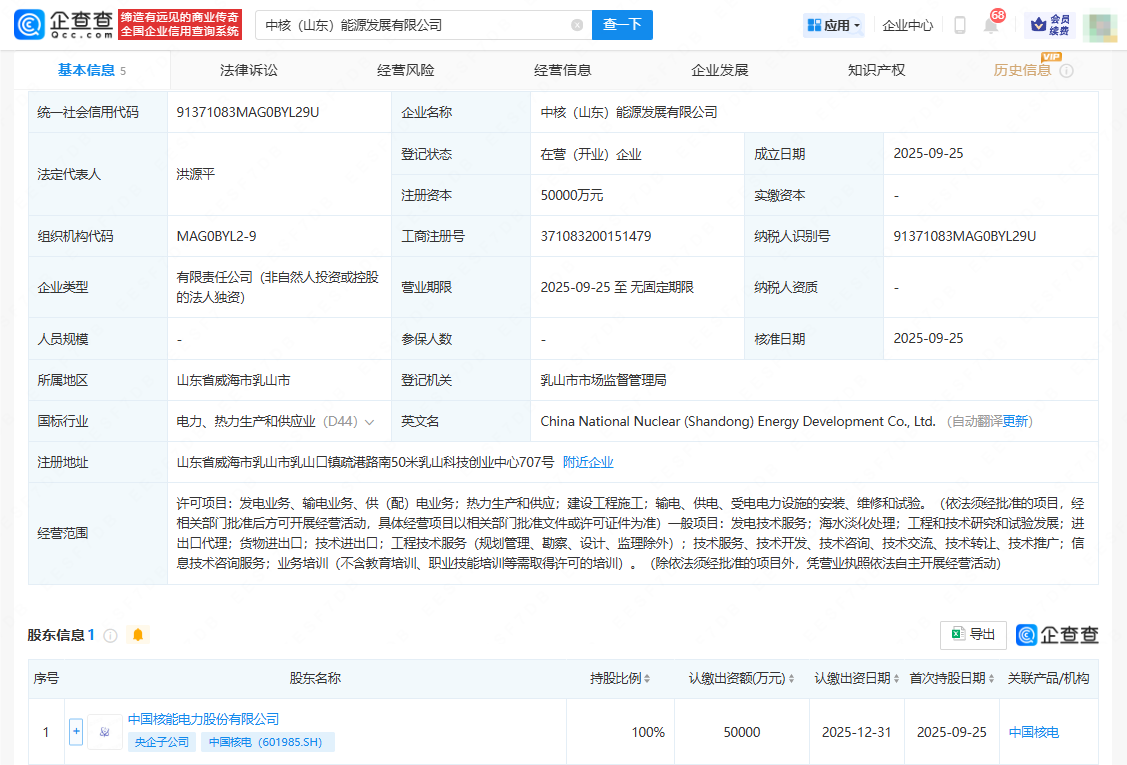Switch to the 法律诉讼 tab
1127x765 pixels.
[x=249, y=70]
